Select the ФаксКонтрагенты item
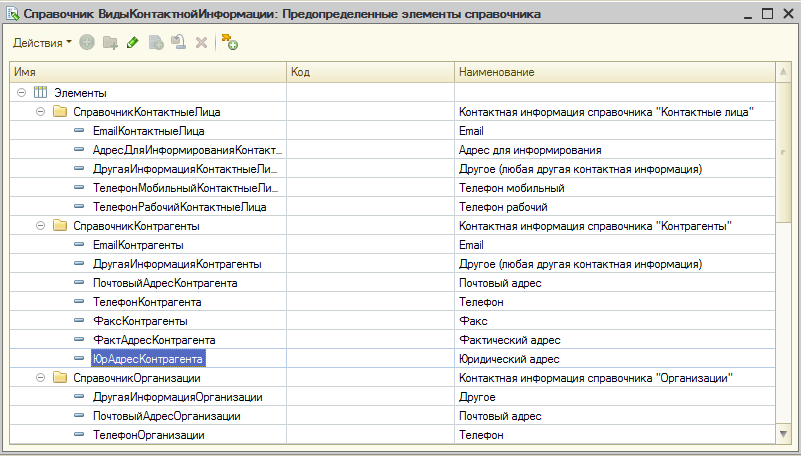 [x=140, y=321]
